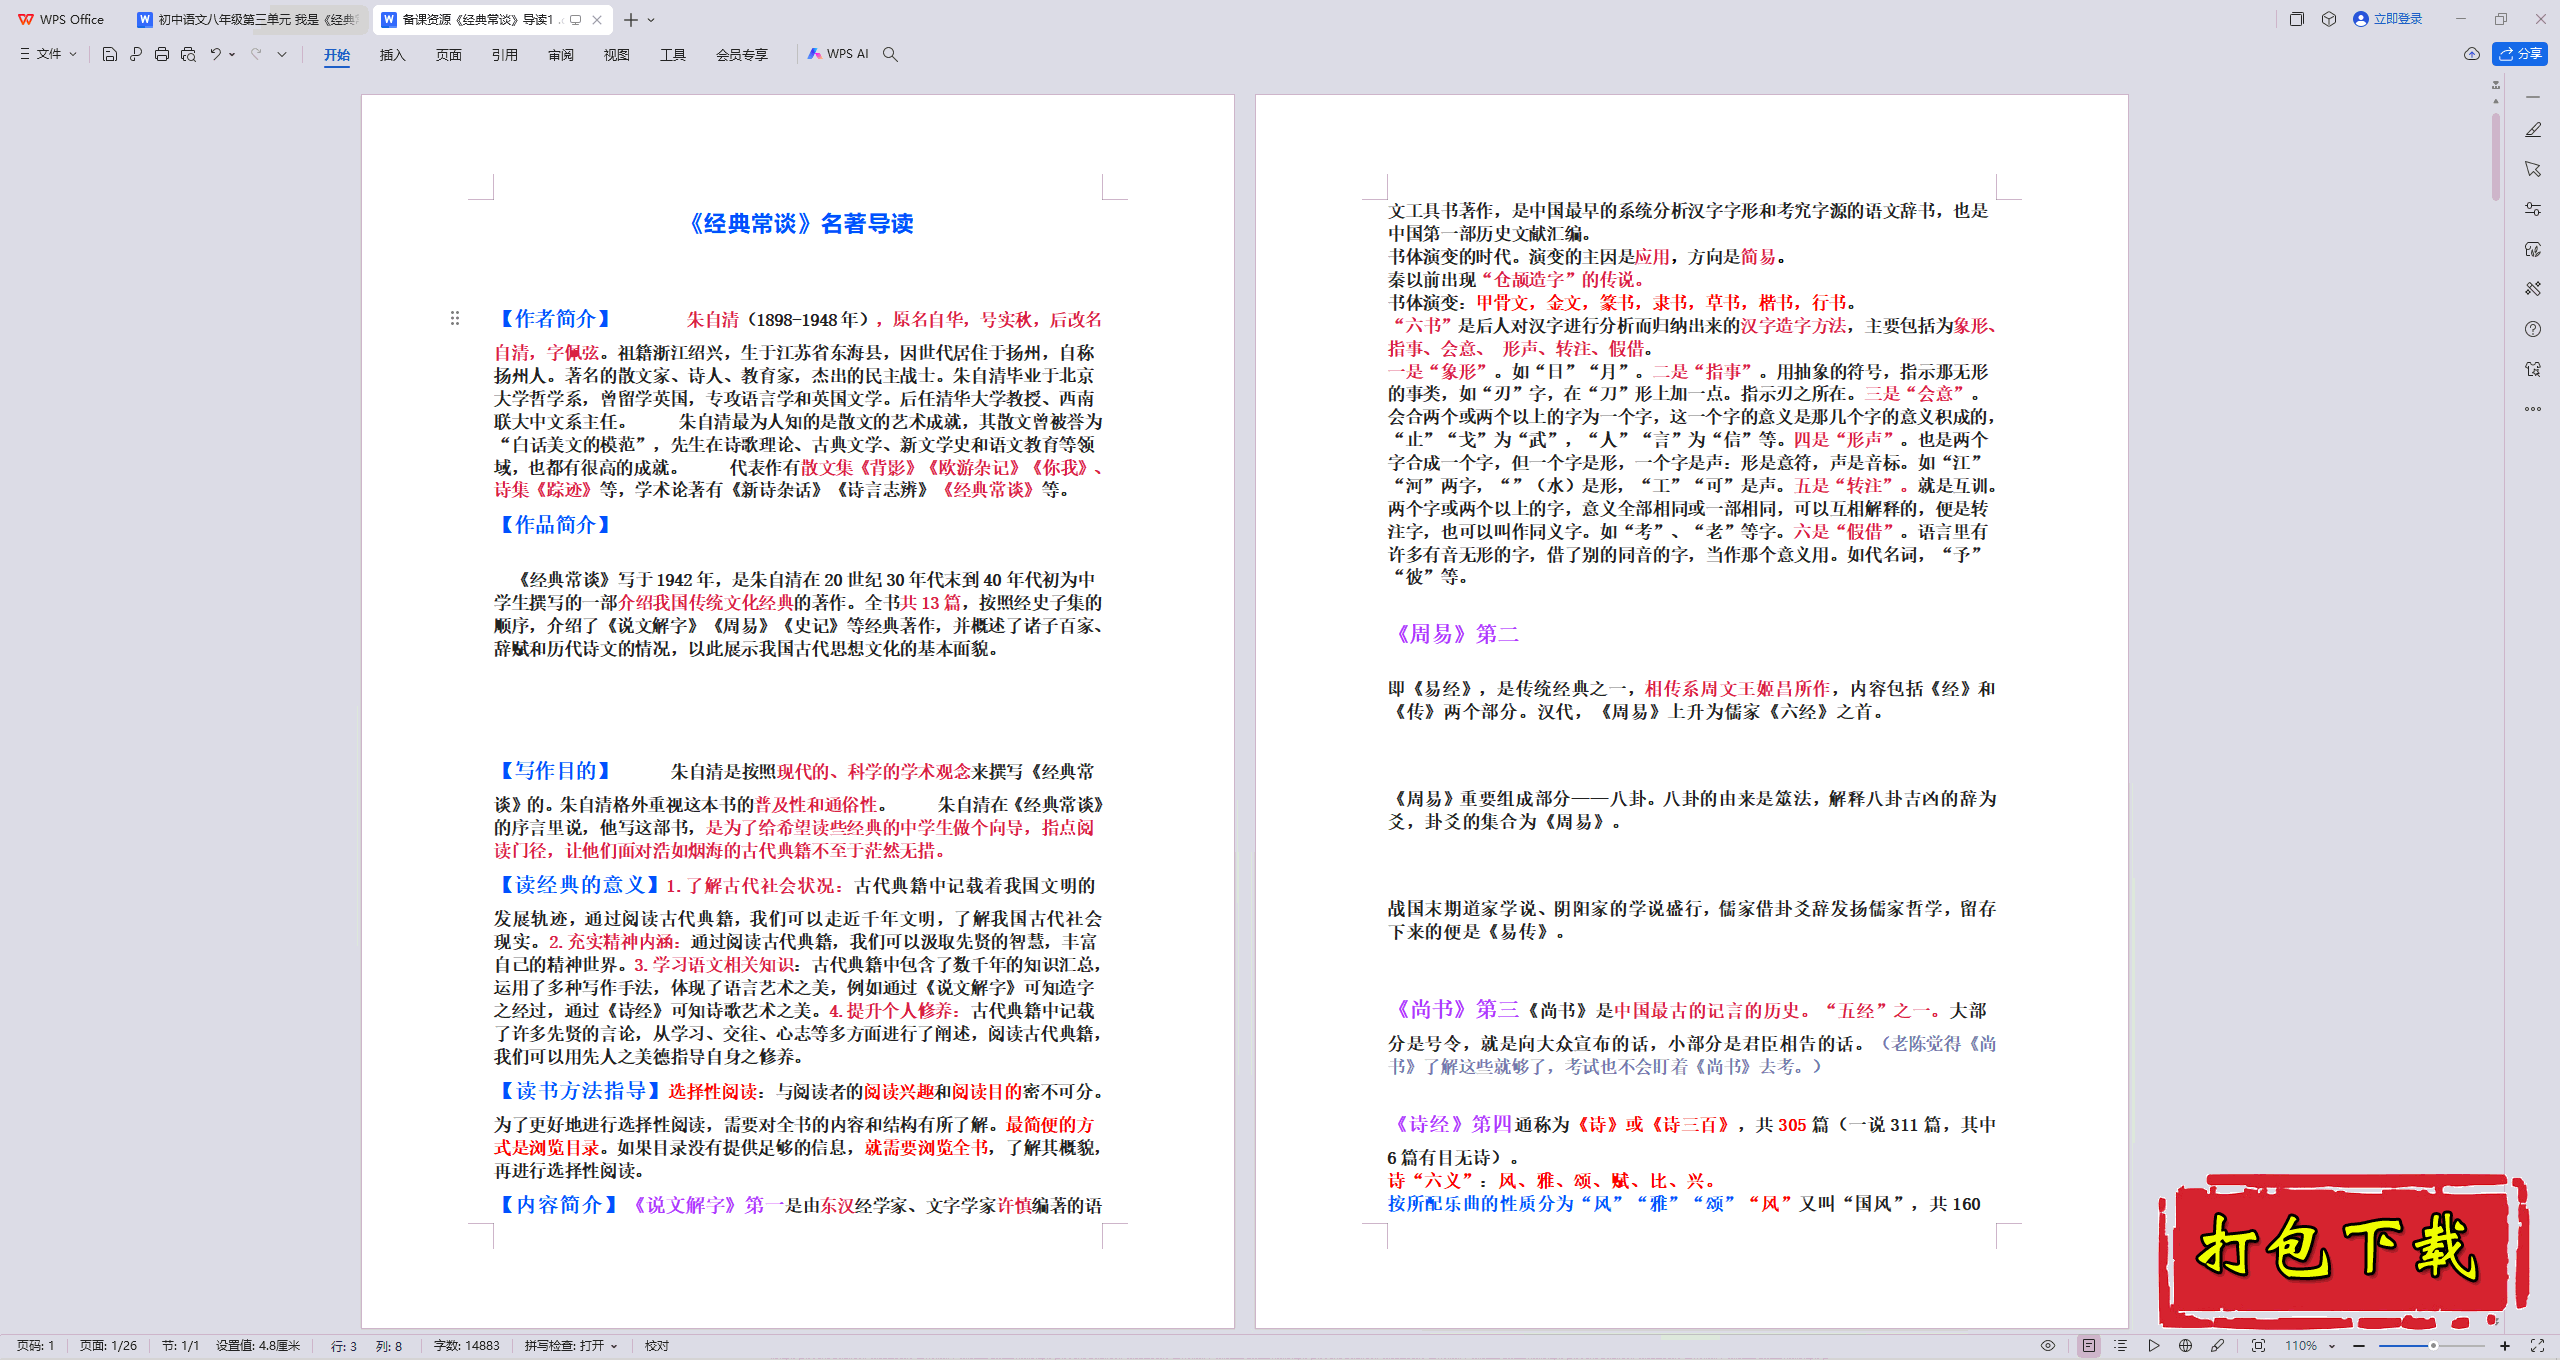The width and height of the screenshot is (2560, 1360).
Task: Open the 工具 ribbon tab
Action: (x=673, y=54)
